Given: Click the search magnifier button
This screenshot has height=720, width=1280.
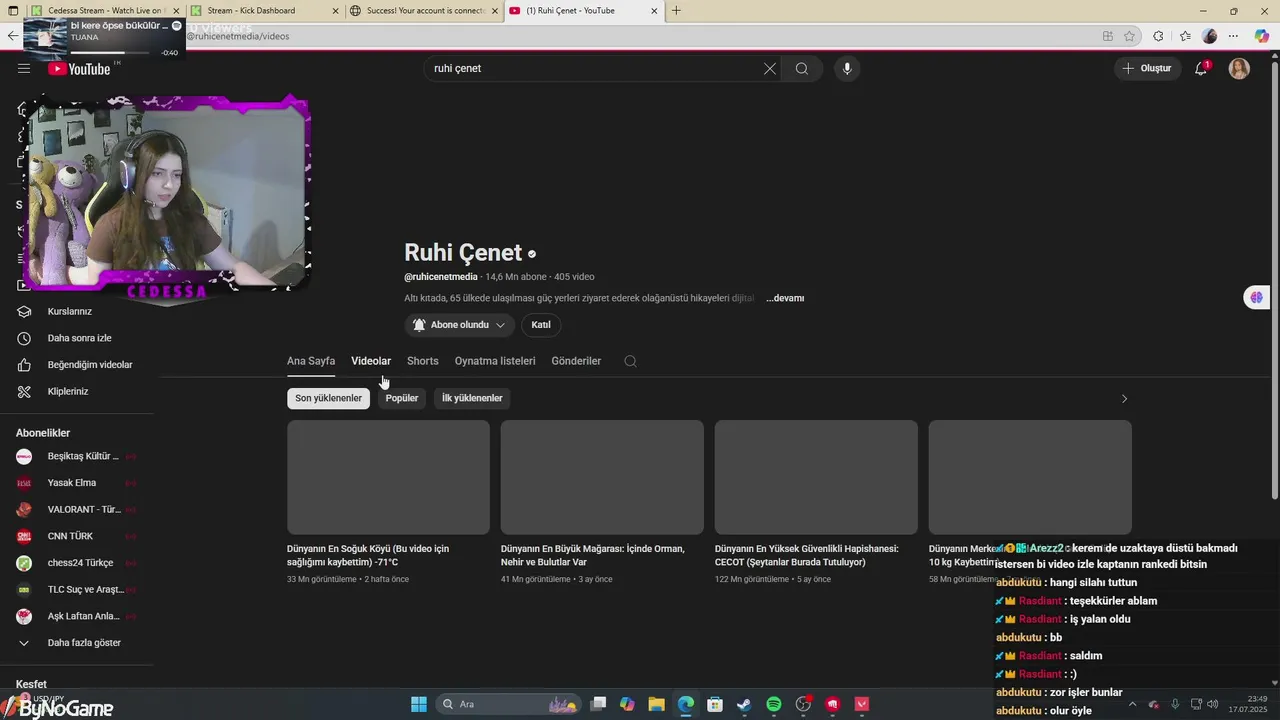Looking at the screenshot, I should (x=802, y=68).
